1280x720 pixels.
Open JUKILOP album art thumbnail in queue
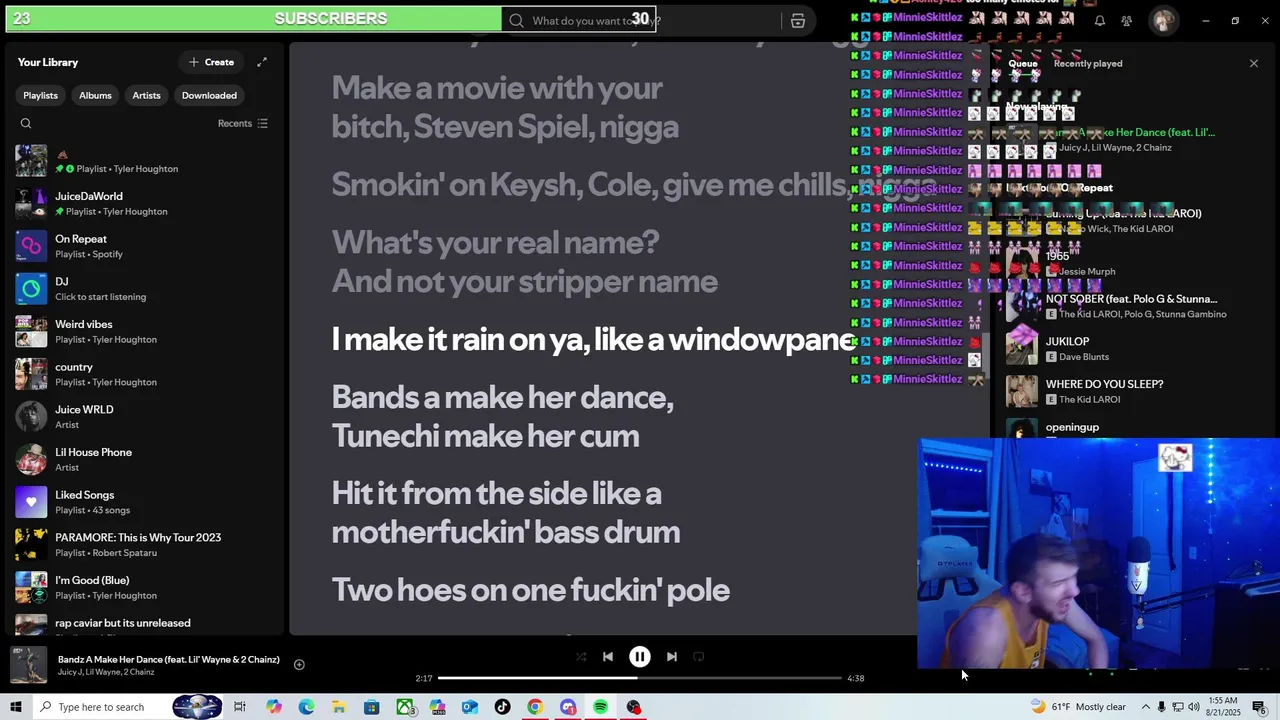click(x=1022, y=349)
